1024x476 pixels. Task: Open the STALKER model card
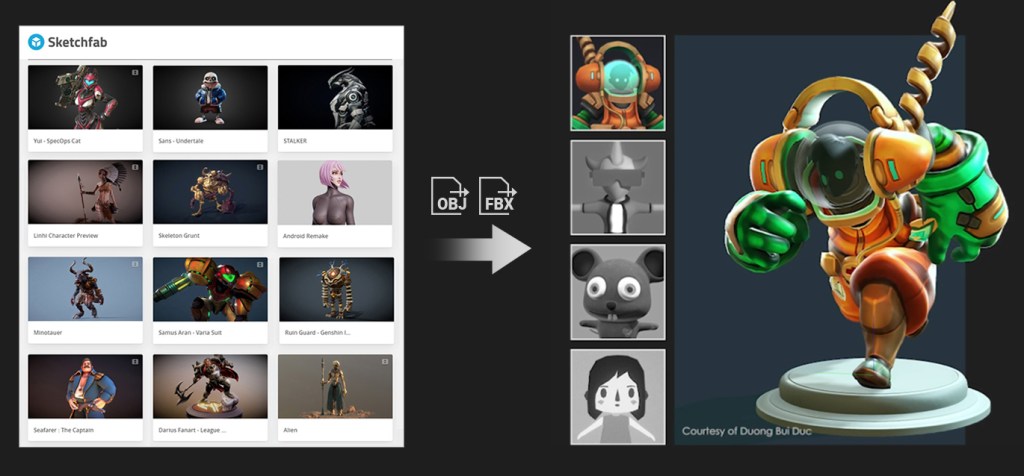pos(335,108)
